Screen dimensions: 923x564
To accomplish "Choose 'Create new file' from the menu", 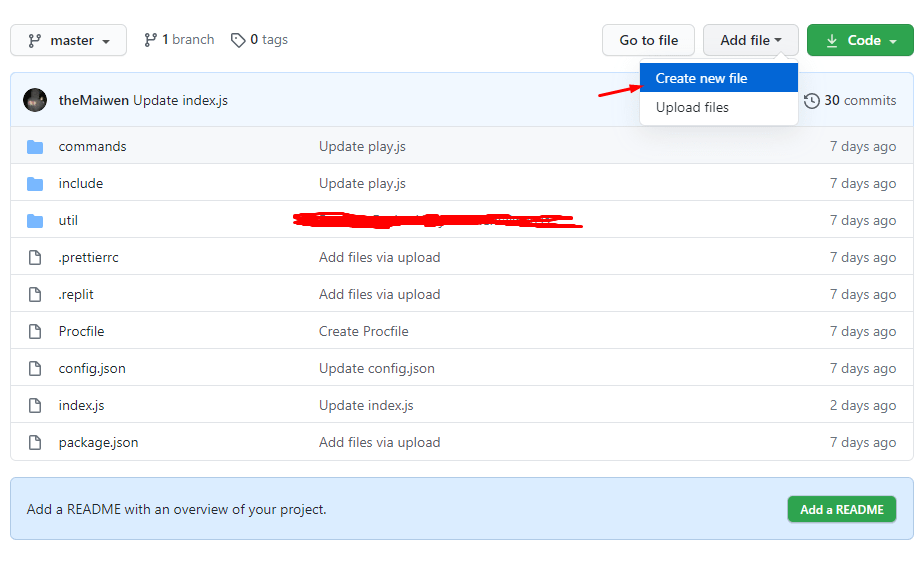I will [x=719, y=78].
